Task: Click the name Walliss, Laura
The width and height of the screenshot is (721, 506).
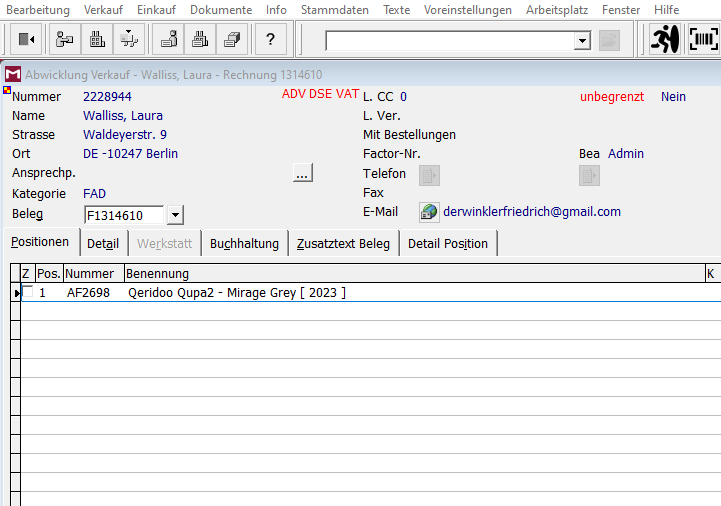Action: click(x=123, y=115)
